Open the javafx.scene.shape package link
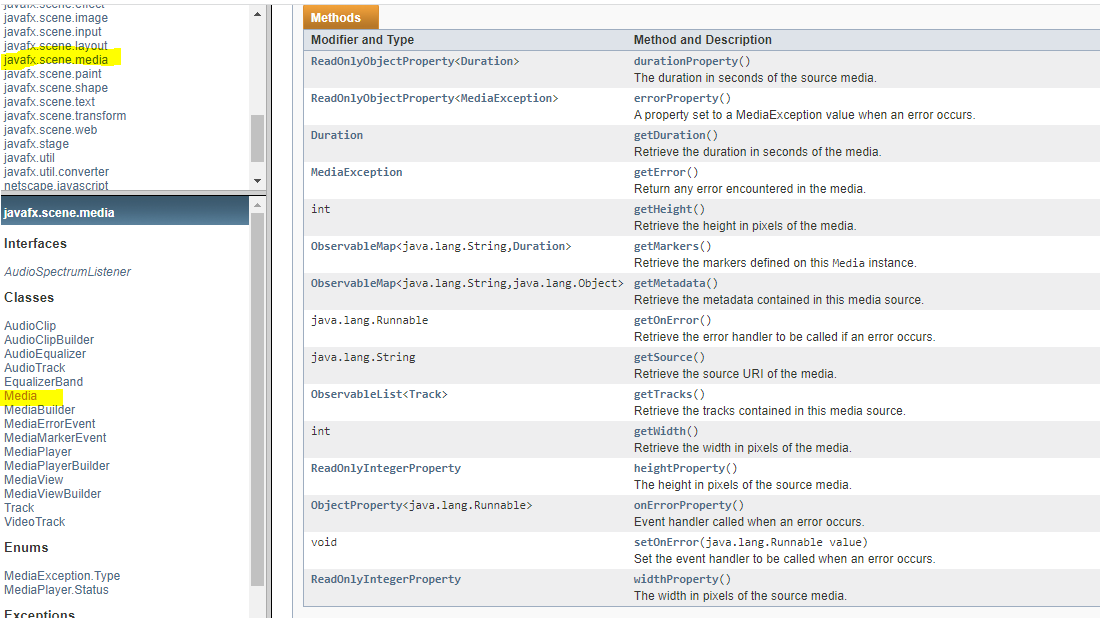This screenshot has width=1100, height=618. point(56,88)
